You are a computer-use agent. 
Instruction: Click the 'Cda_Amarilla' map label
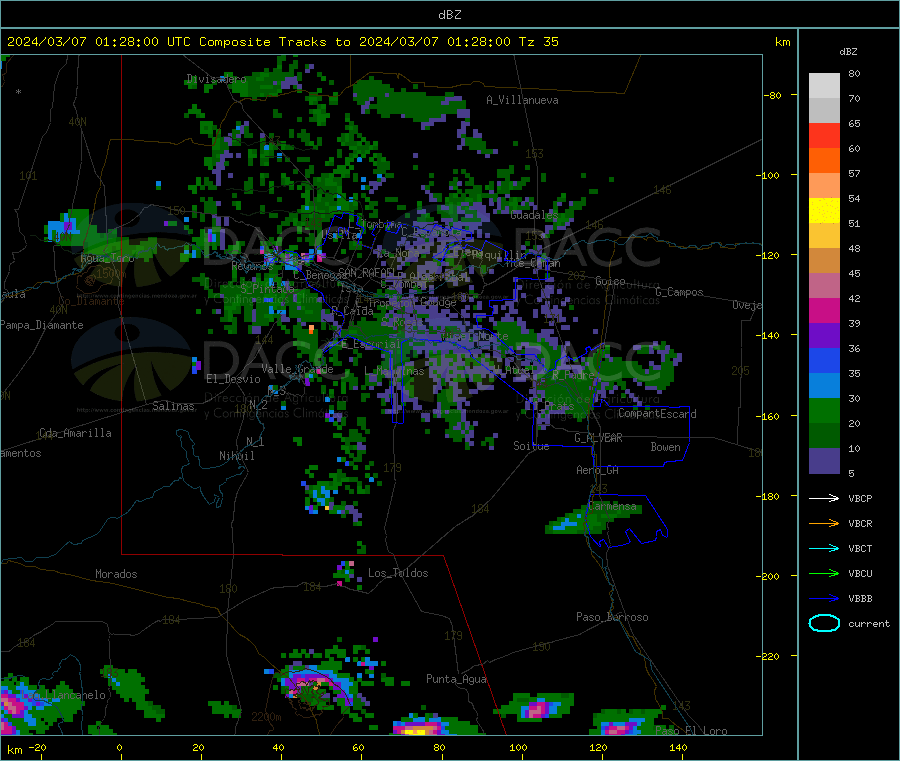(75, 433)
